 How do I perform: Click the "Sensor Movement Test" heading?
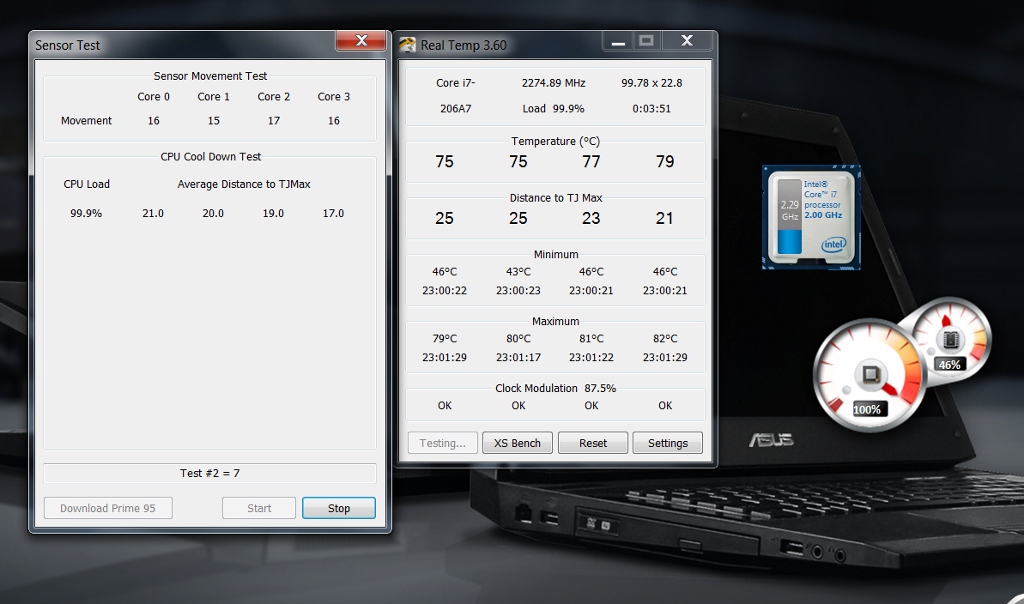click(210, 76)
